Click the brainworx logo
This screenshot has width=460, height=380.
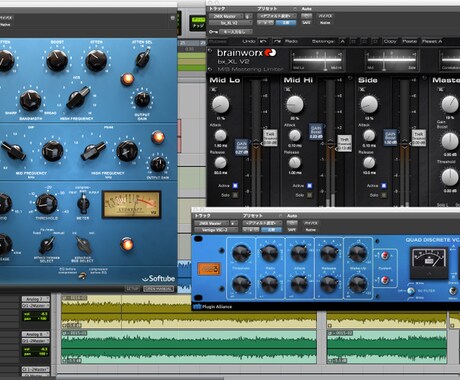(246, 53)
